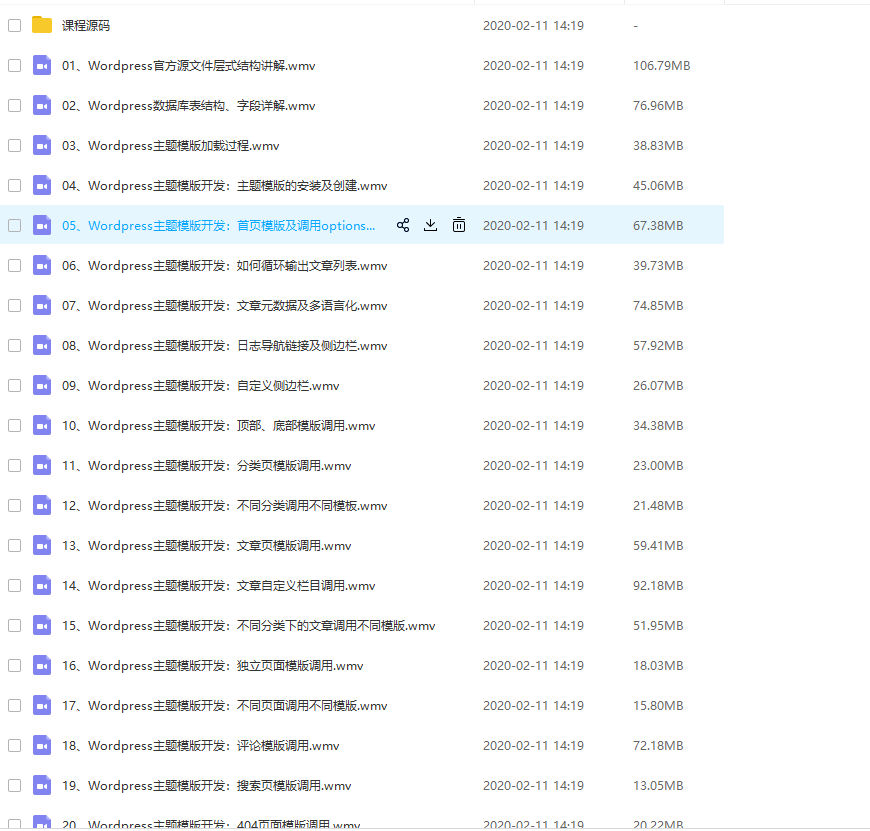
Task: Click the video icon of file 19 搜索页模版调用
Action: click(x=42, y=785)
